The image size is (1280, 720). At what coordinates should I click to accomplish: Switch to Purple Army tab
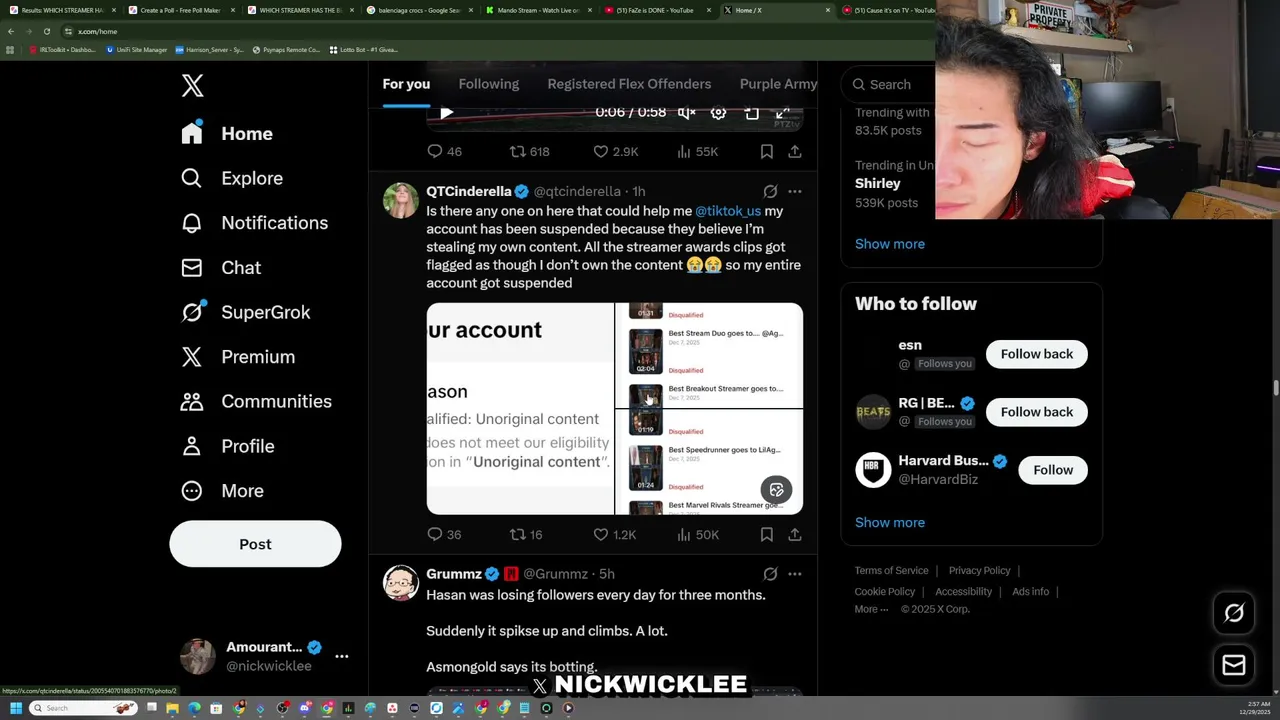tap(778, 84)
